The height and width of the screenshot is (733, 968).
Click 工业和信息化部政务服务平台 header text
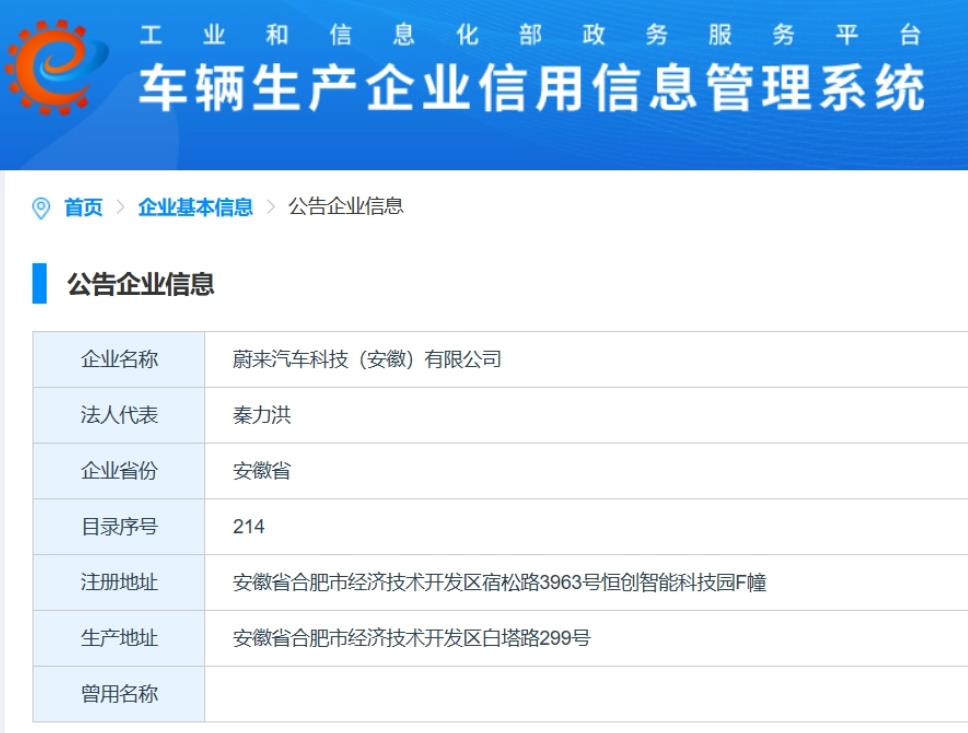(530, 35)
